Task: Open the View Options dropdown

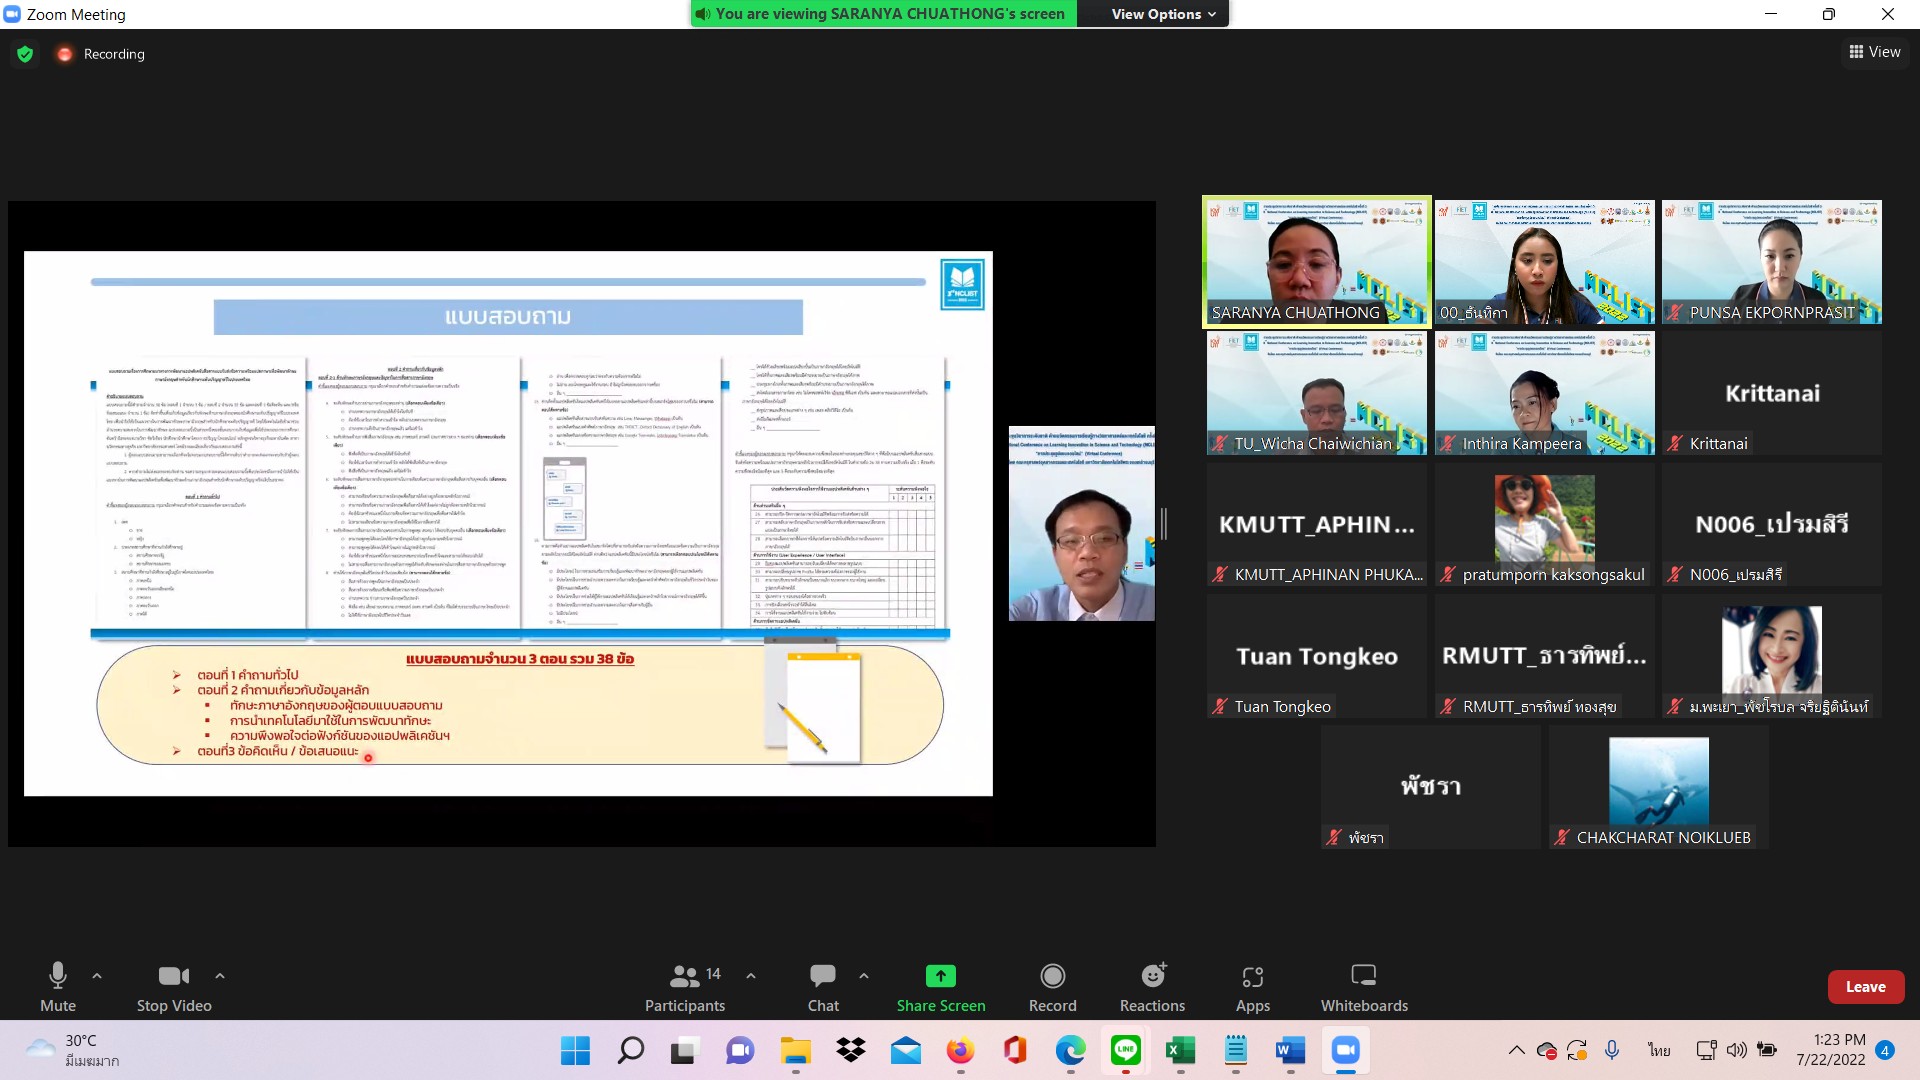Action: 1163,14
